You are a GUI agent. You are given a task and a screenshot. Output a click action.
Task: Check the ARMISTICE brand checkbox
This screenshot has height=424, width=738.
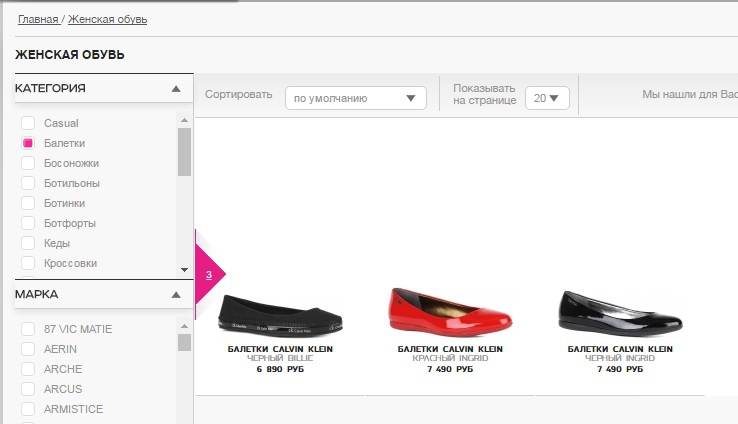coord(28,409)
